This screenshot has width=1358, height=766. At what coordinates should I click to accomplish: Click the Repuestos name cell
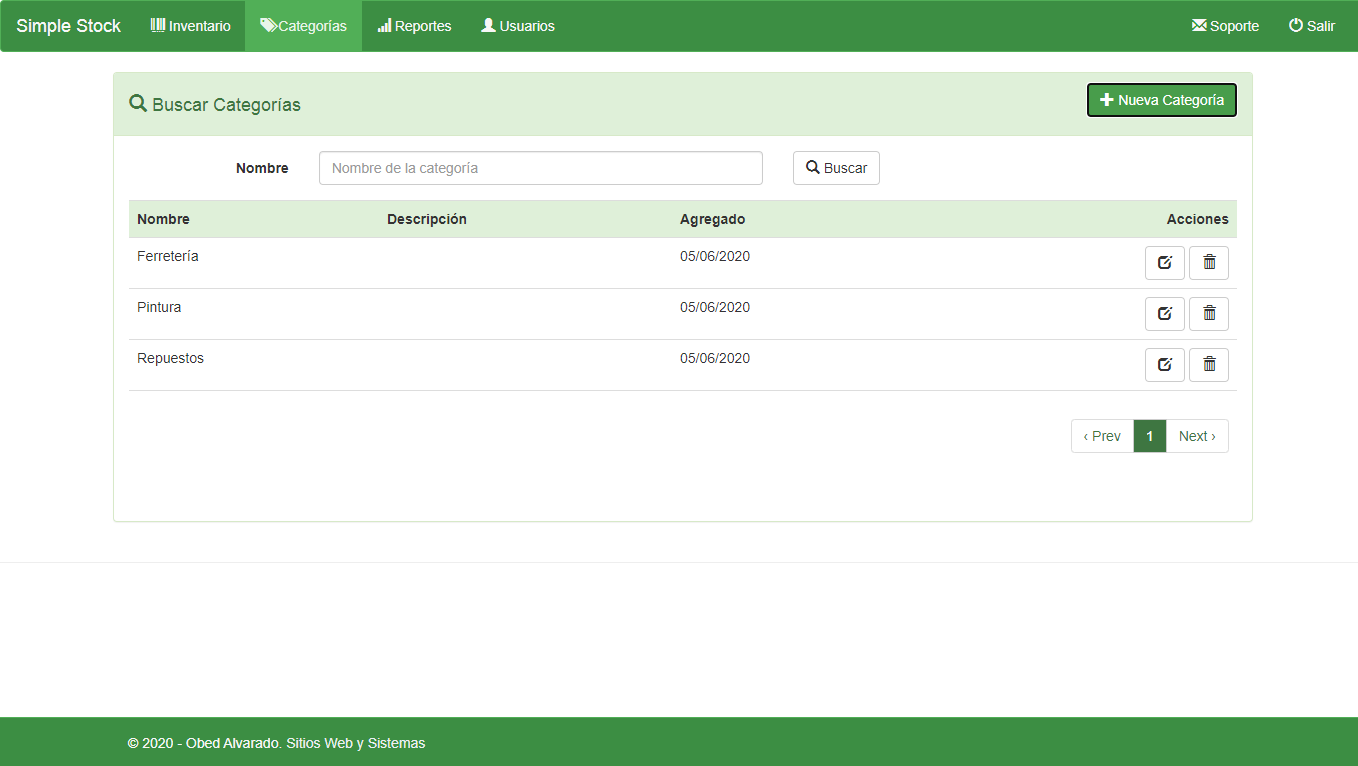coord(170,358)
